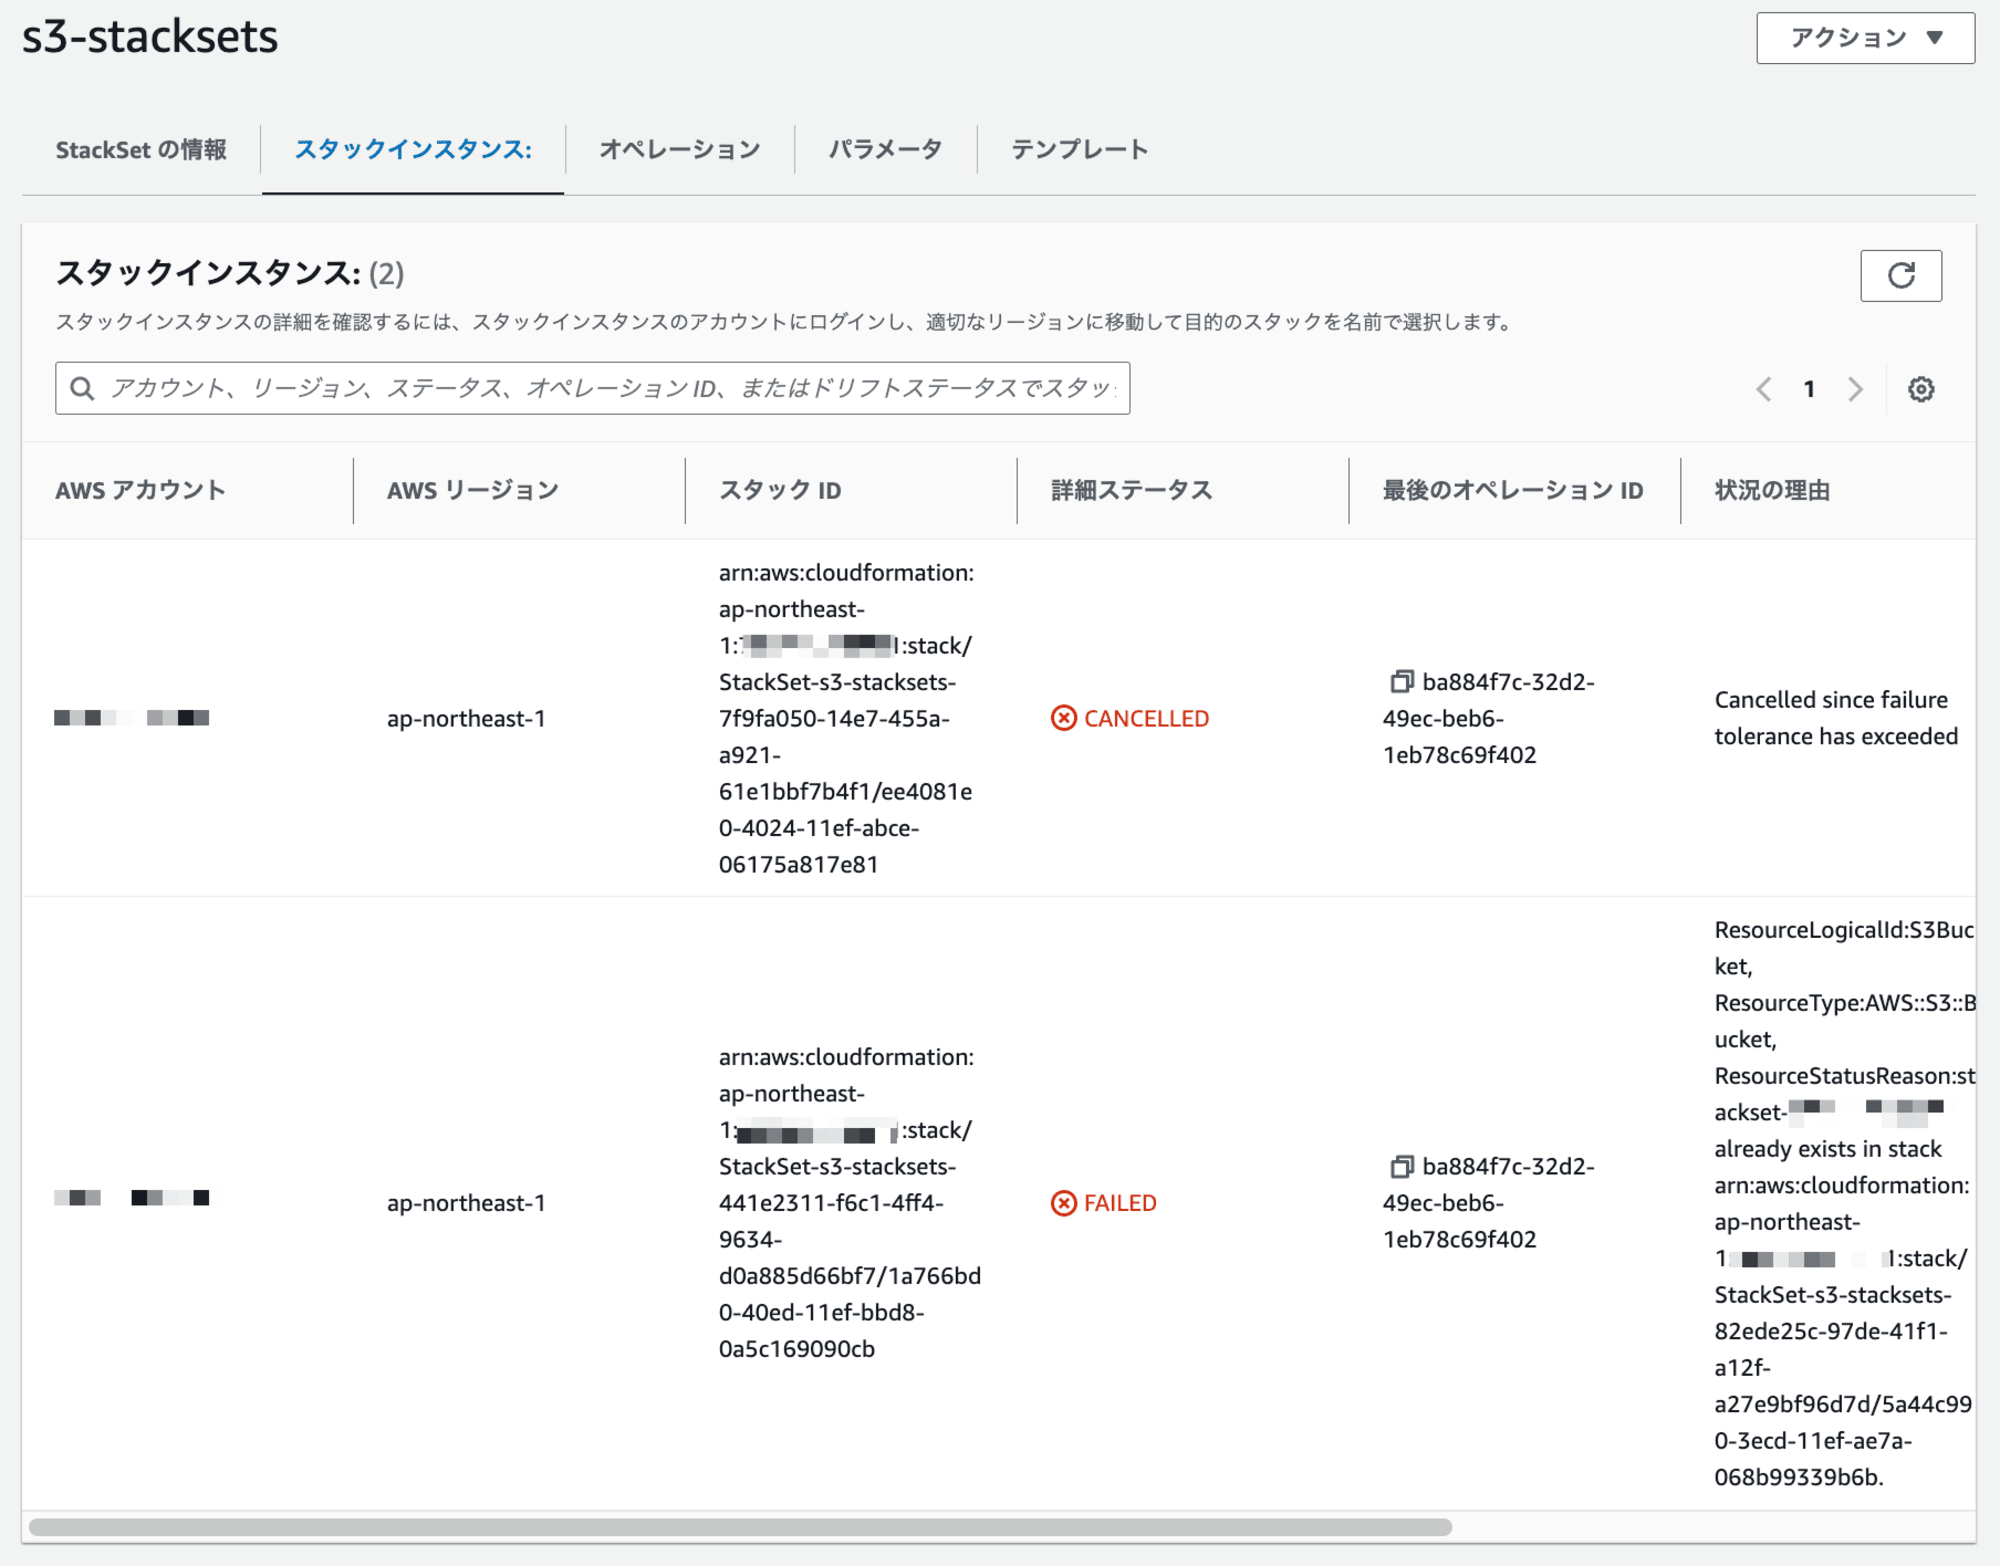Viewport: 2000px width, 1566px height.
Task: Click ap-northeast-1 in the CANCELLED row
Action: [x=466, y=718]
